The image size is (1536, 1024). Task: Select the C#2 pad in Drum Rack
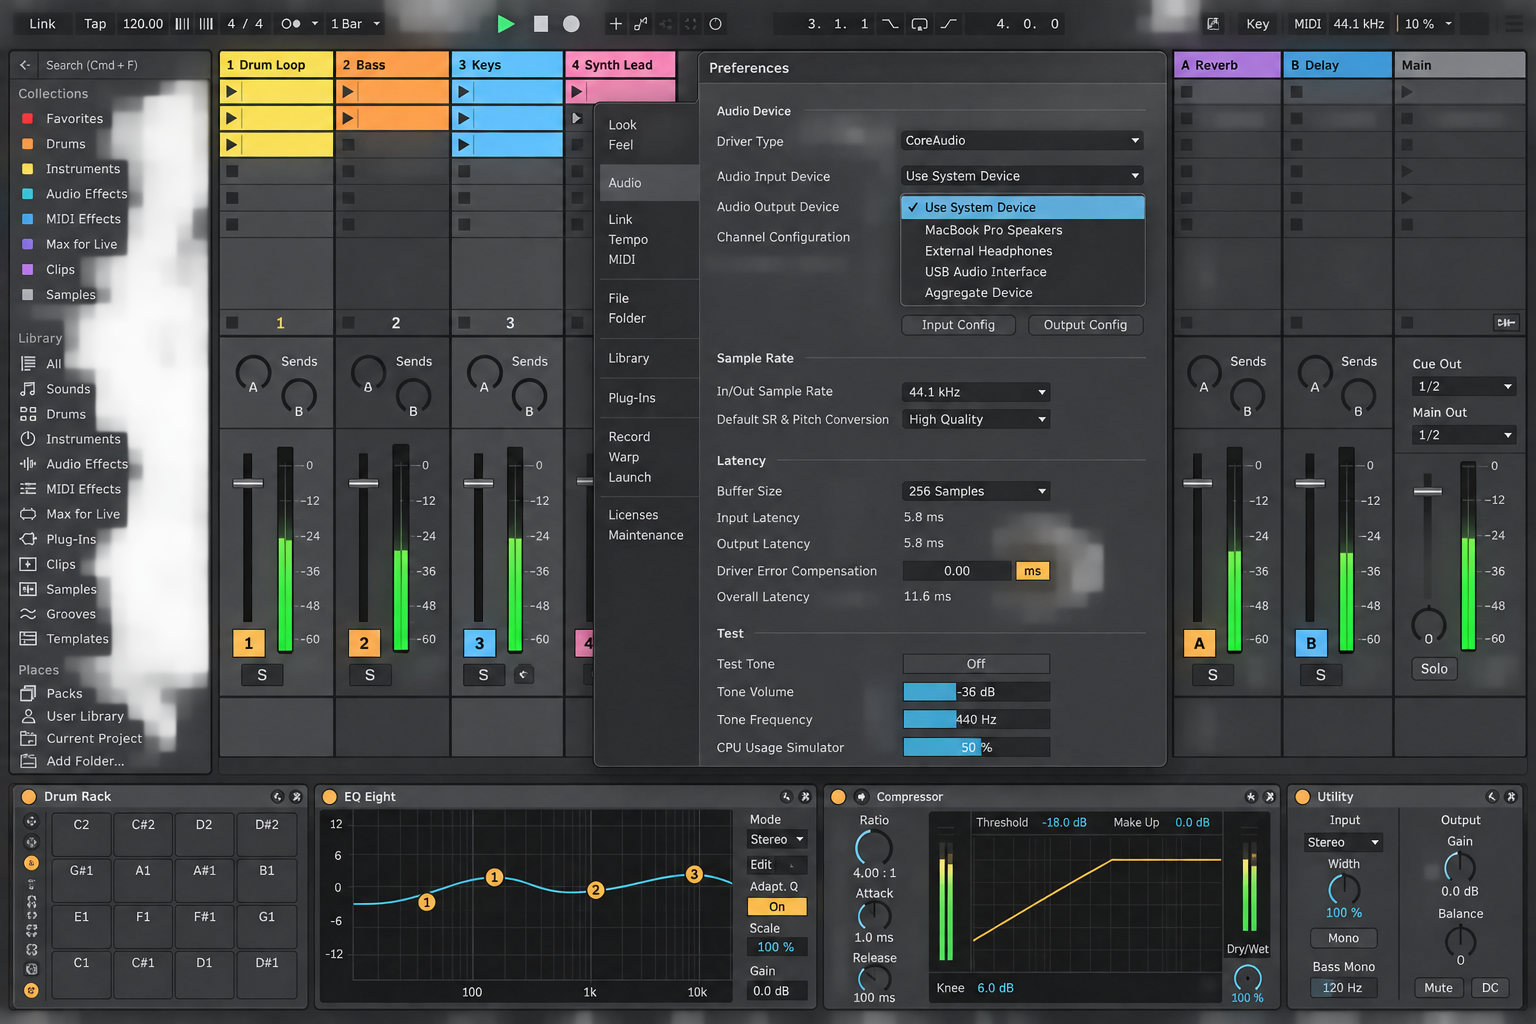pos(143,833)
